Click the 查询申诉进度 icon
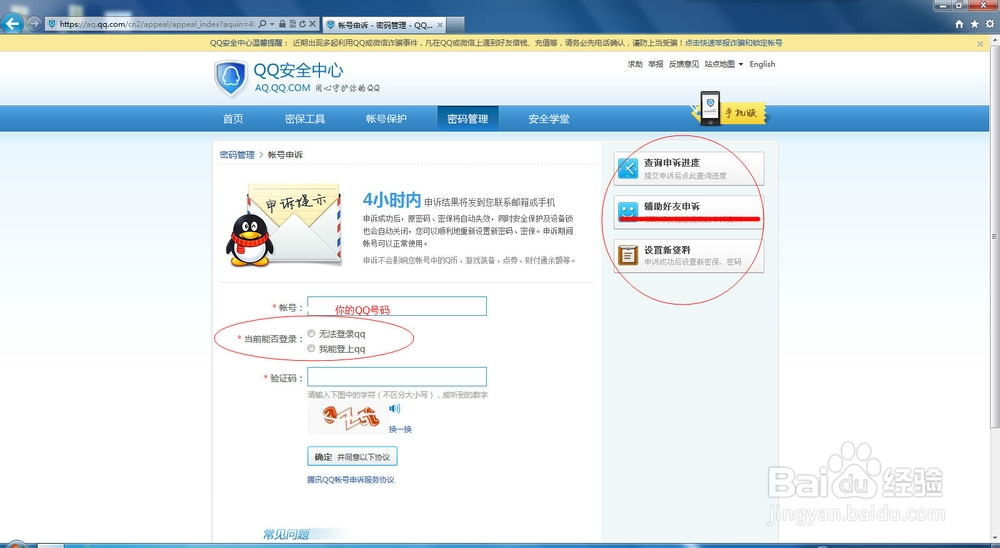The height and width of the screenshot is (548, 1000). click(x=628, y=168)
